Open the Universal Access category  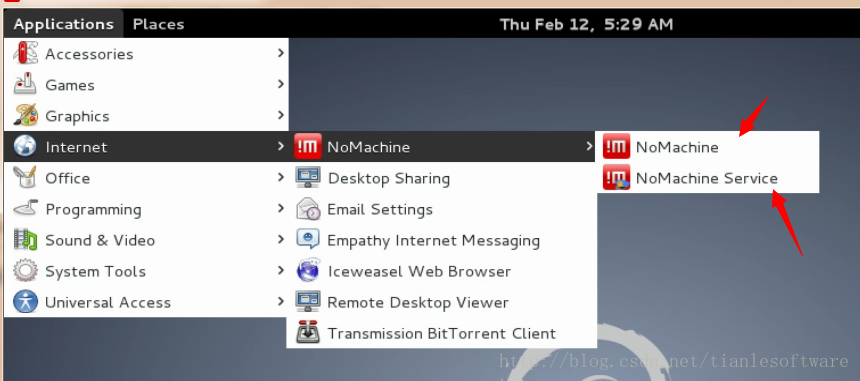(146, 302)
